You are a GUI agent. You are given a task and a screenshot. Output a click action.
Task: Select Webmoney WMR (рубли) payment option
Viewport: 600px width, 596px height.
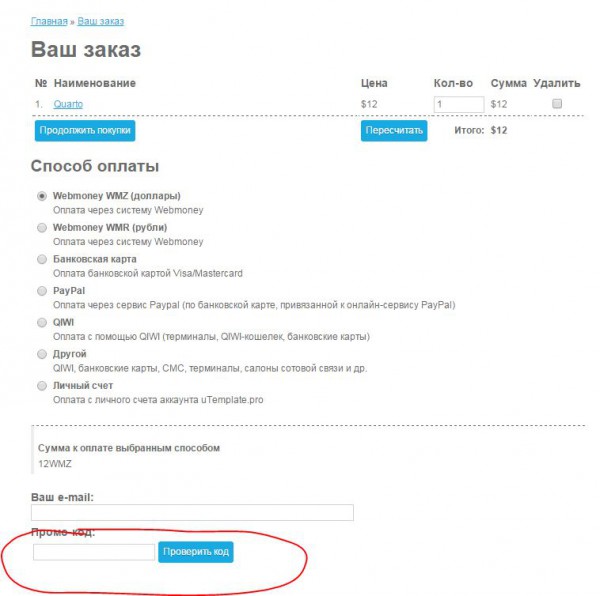click(x=42, y=228)
